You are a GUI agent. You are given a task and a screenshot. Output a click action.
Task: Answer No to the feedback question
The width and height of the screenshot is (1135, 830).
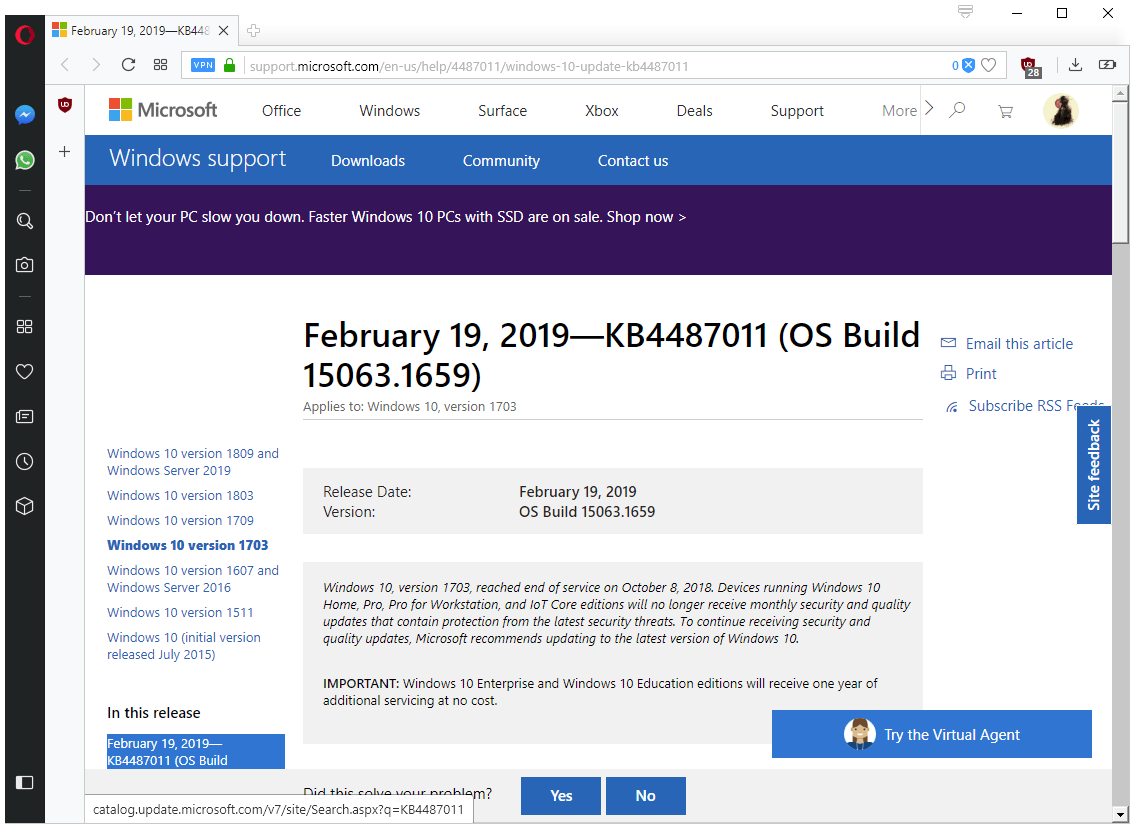pos(646,795)
